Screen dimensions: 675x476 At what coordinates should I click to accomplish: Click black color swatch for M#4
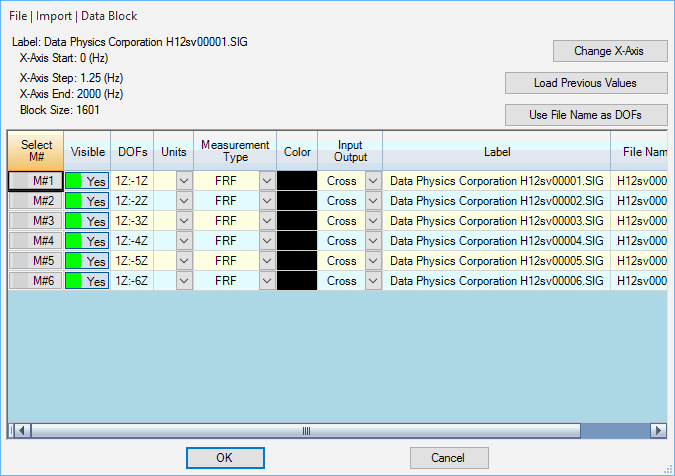pos(297,241)
